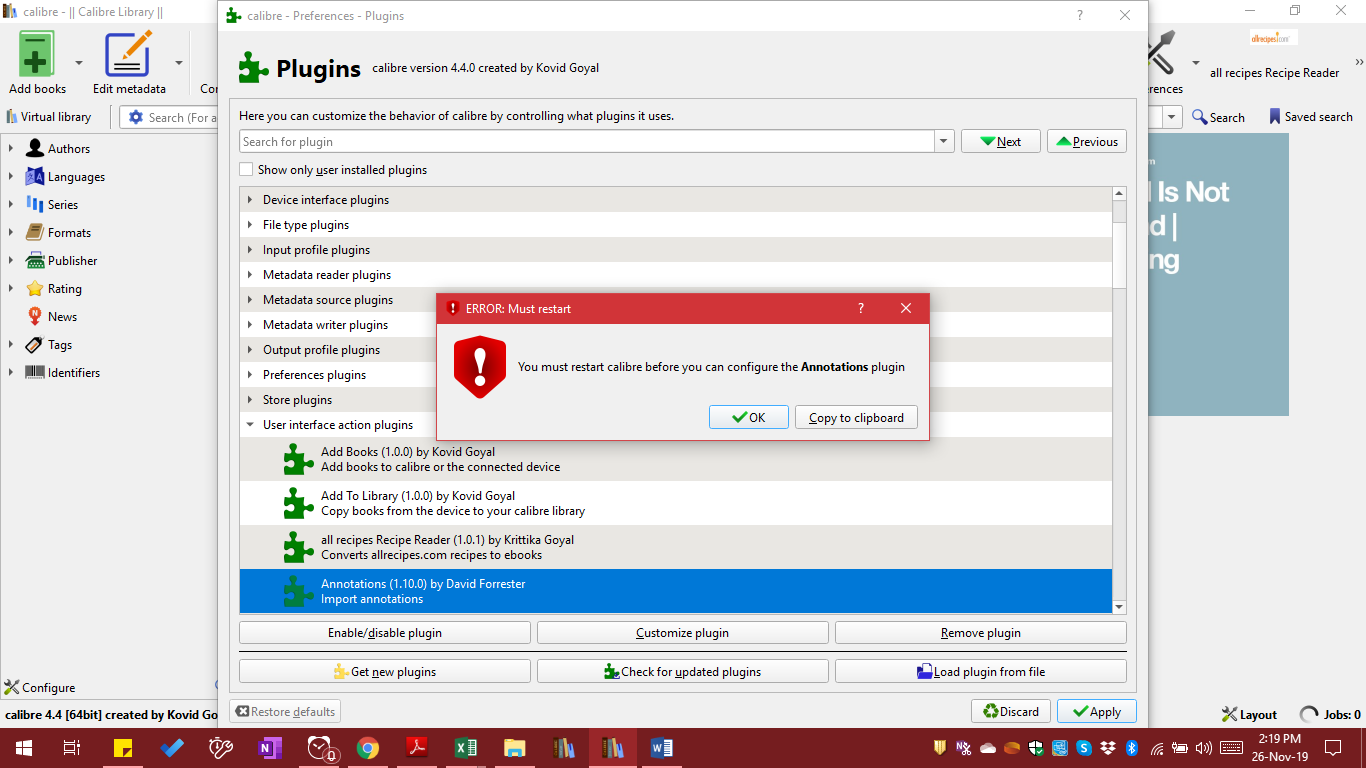Open the Jobs indicator in status bar

click(1330, 715)
